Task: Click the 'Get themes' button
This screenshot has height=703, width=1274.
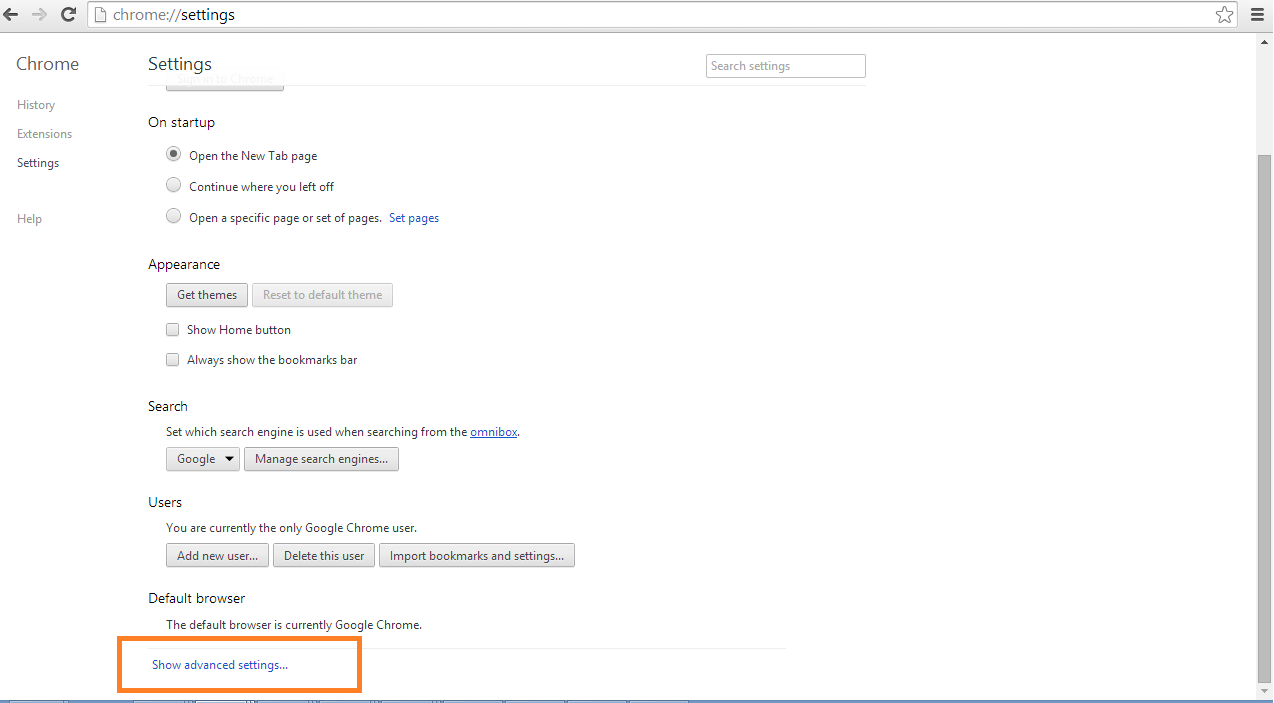Action: [x=207, y=295]
